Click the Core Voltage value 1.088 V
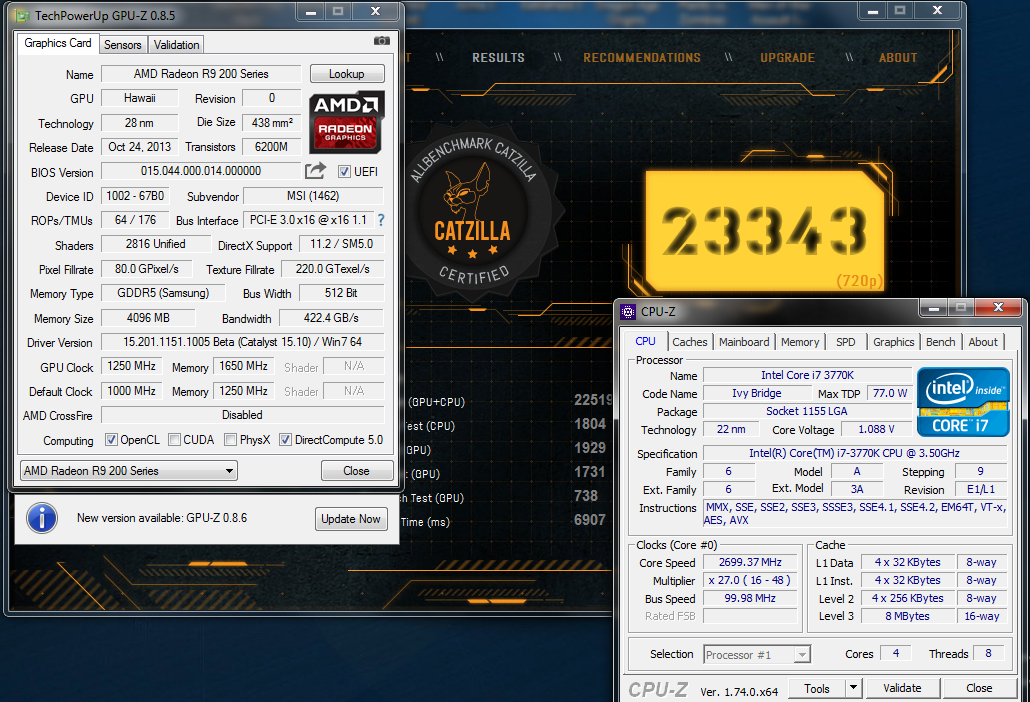 click(876, 429)
